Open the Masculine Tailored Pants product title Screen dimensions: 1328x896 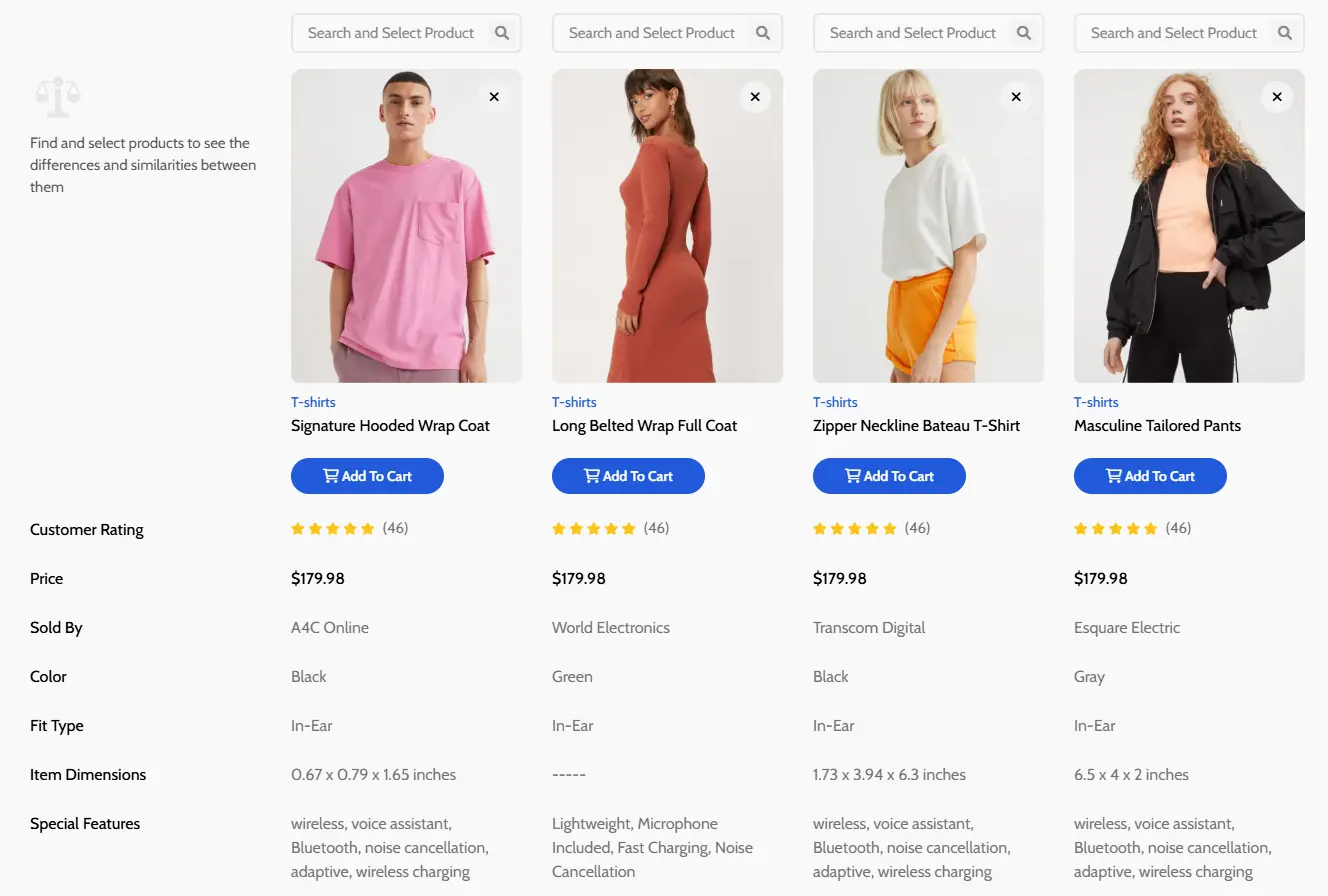[1157, 426]
